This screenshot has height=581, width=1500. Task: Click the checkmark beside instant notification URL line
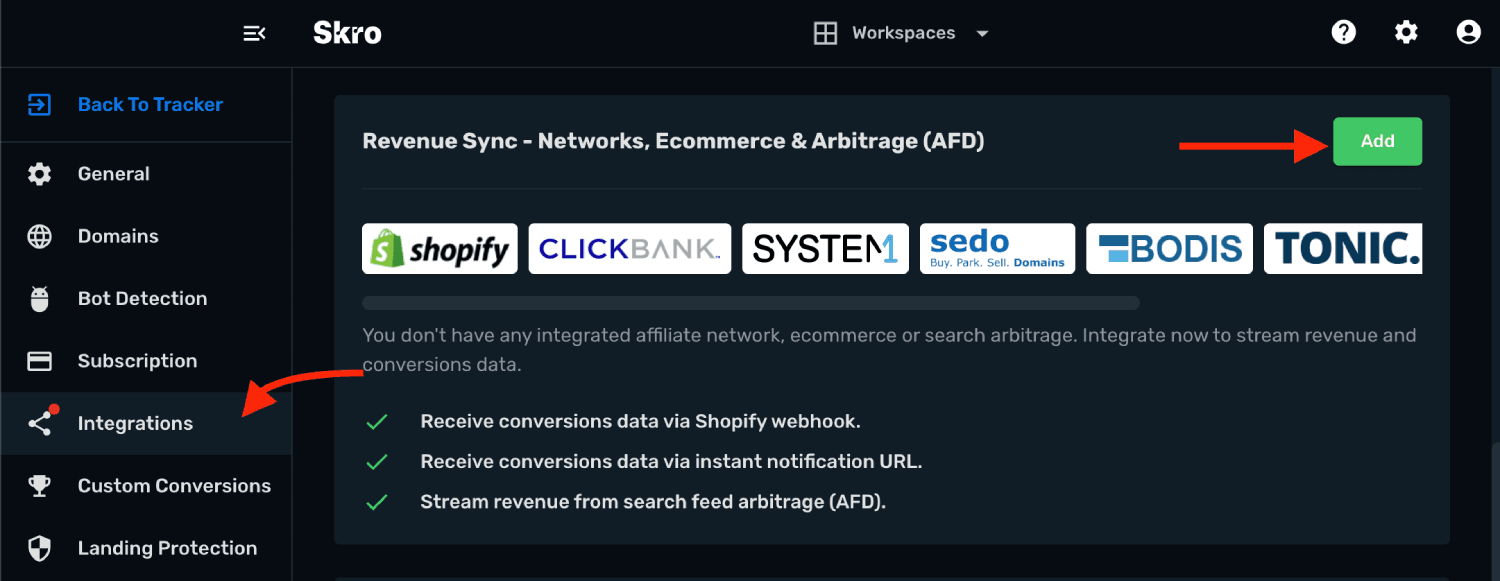point(377,462)
